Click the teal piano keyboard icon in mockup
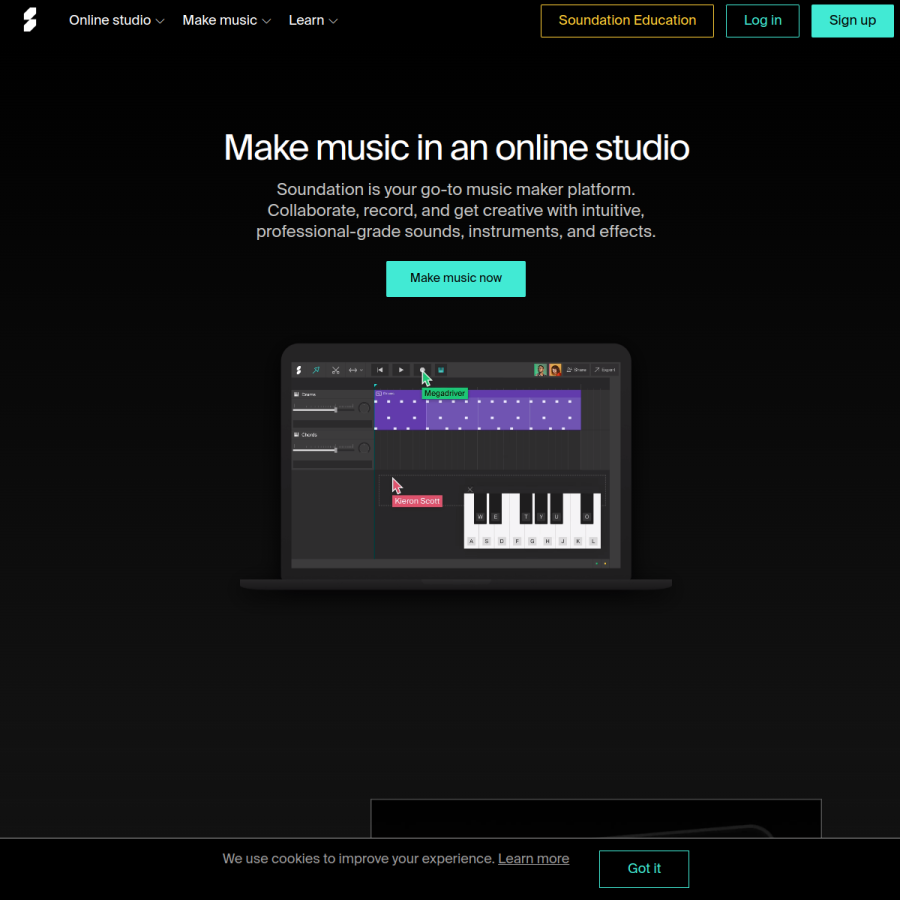The image size is (900, 900). (x=441, y=370)
